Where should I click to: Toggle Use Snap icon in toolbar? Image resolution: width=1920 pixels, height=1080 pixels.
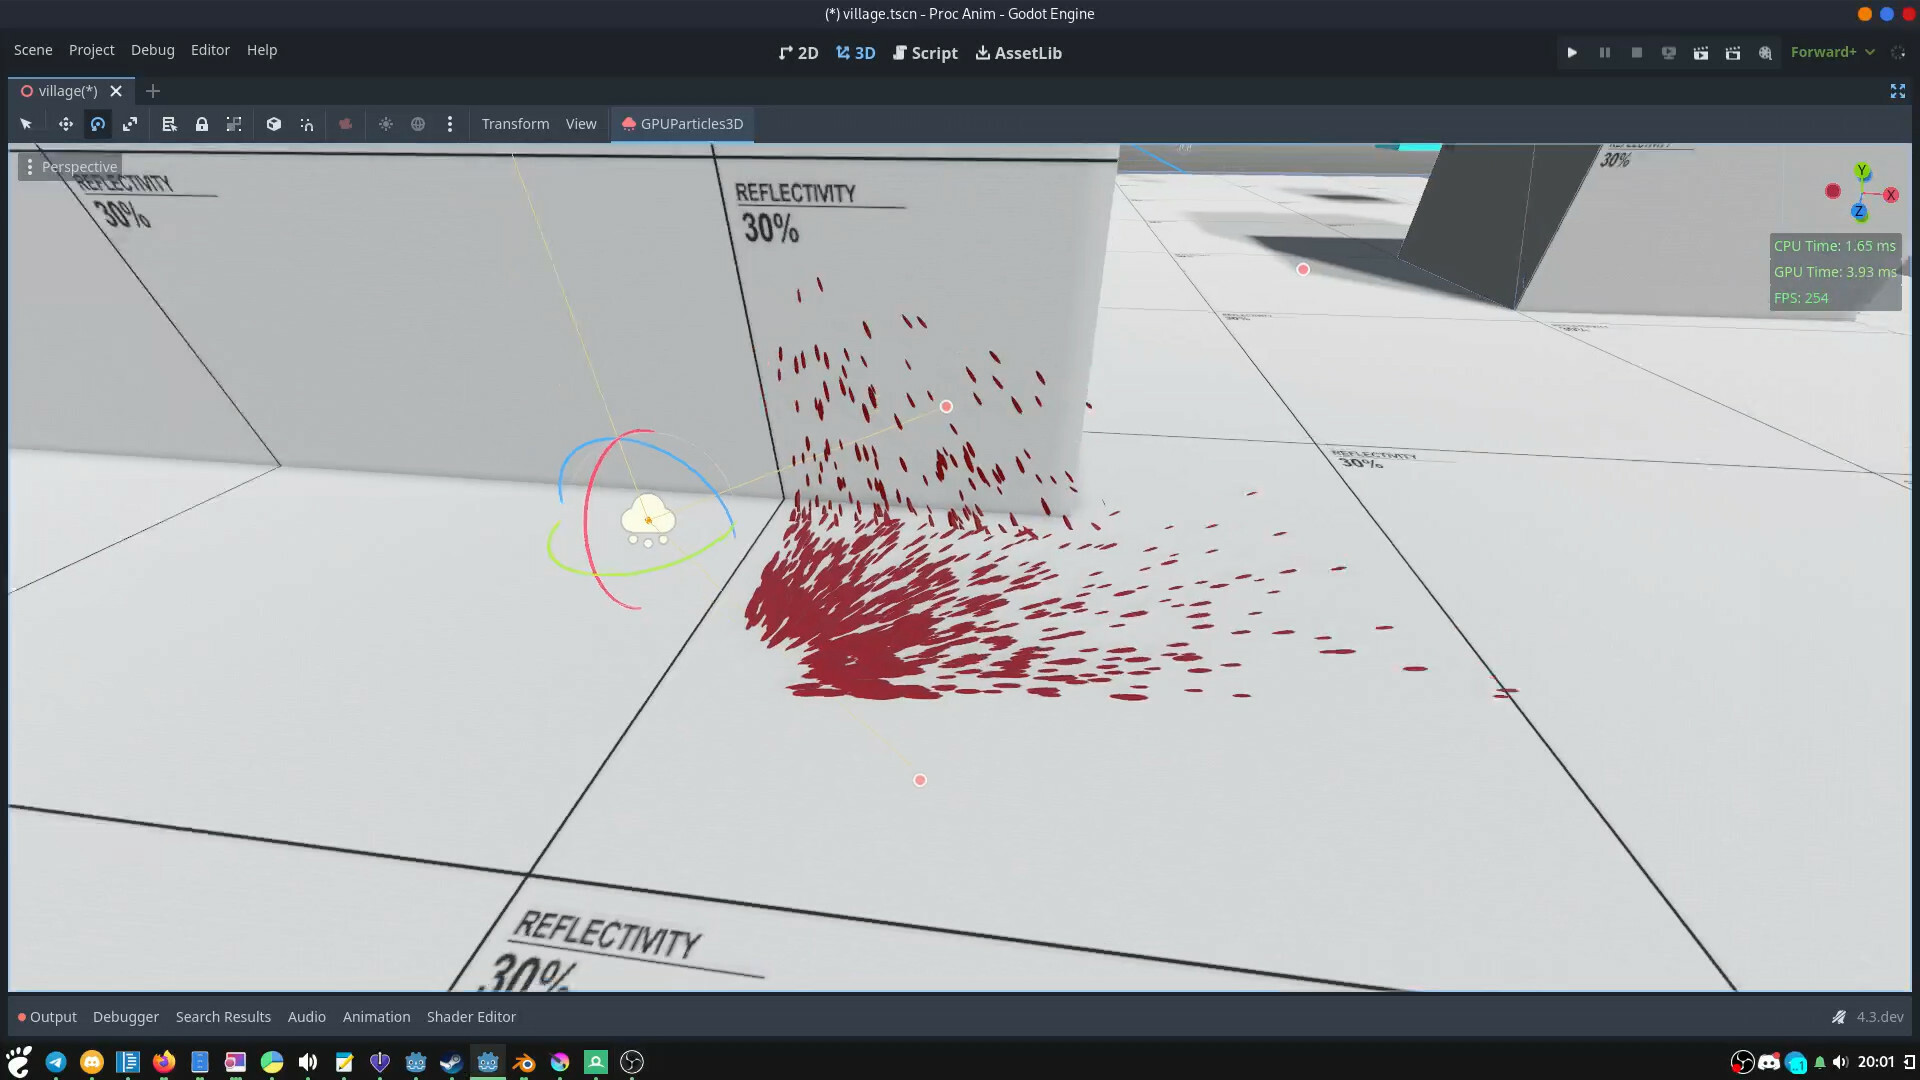tap(307, 124)
